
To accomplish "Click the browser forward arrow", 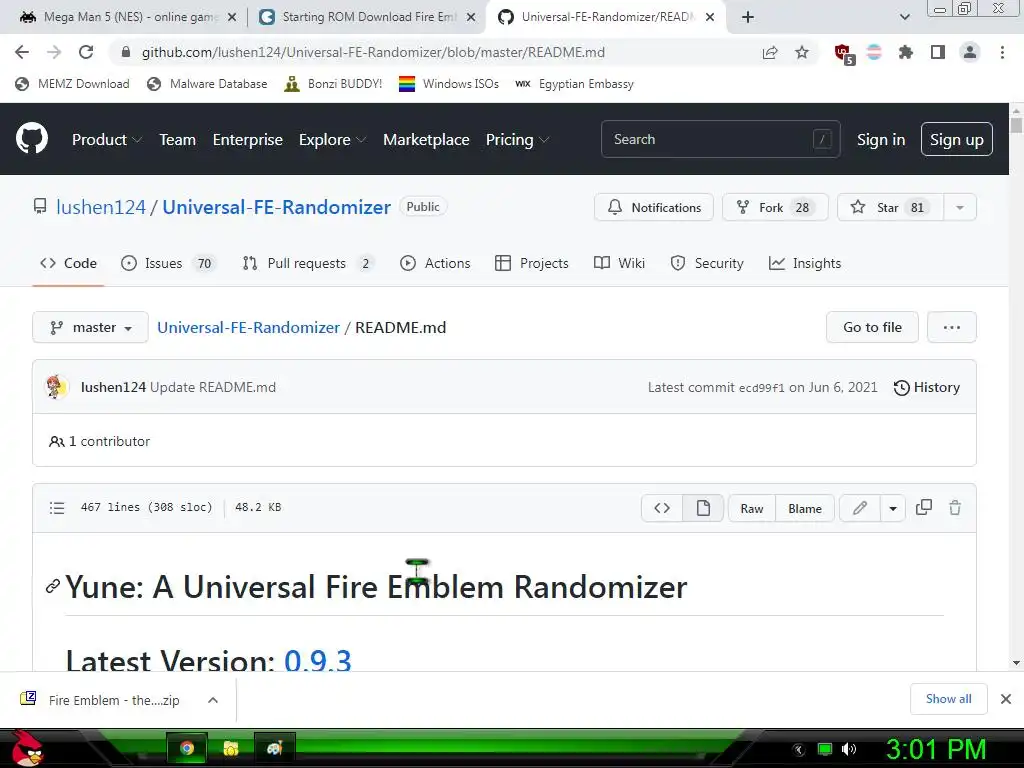I will coord(54,52).
